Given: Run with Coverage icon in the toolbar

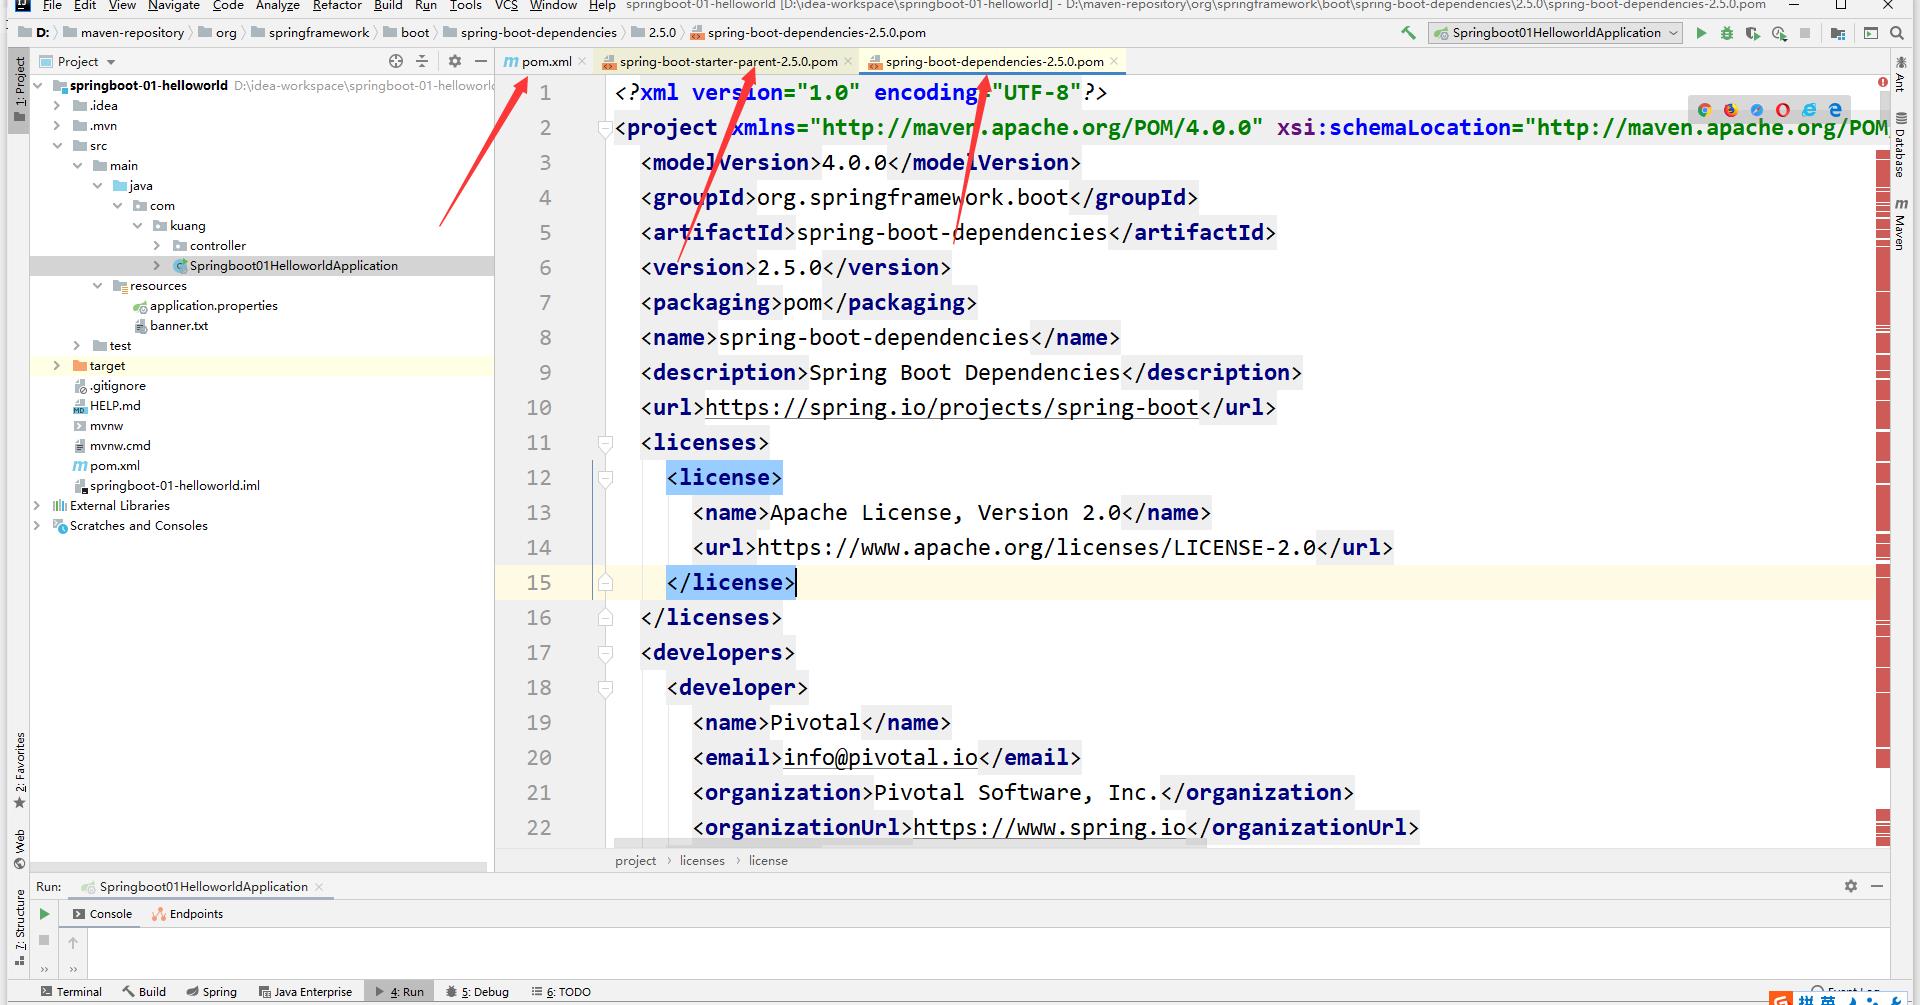Looking at the screenshot, I should (x=1753, y=33).
